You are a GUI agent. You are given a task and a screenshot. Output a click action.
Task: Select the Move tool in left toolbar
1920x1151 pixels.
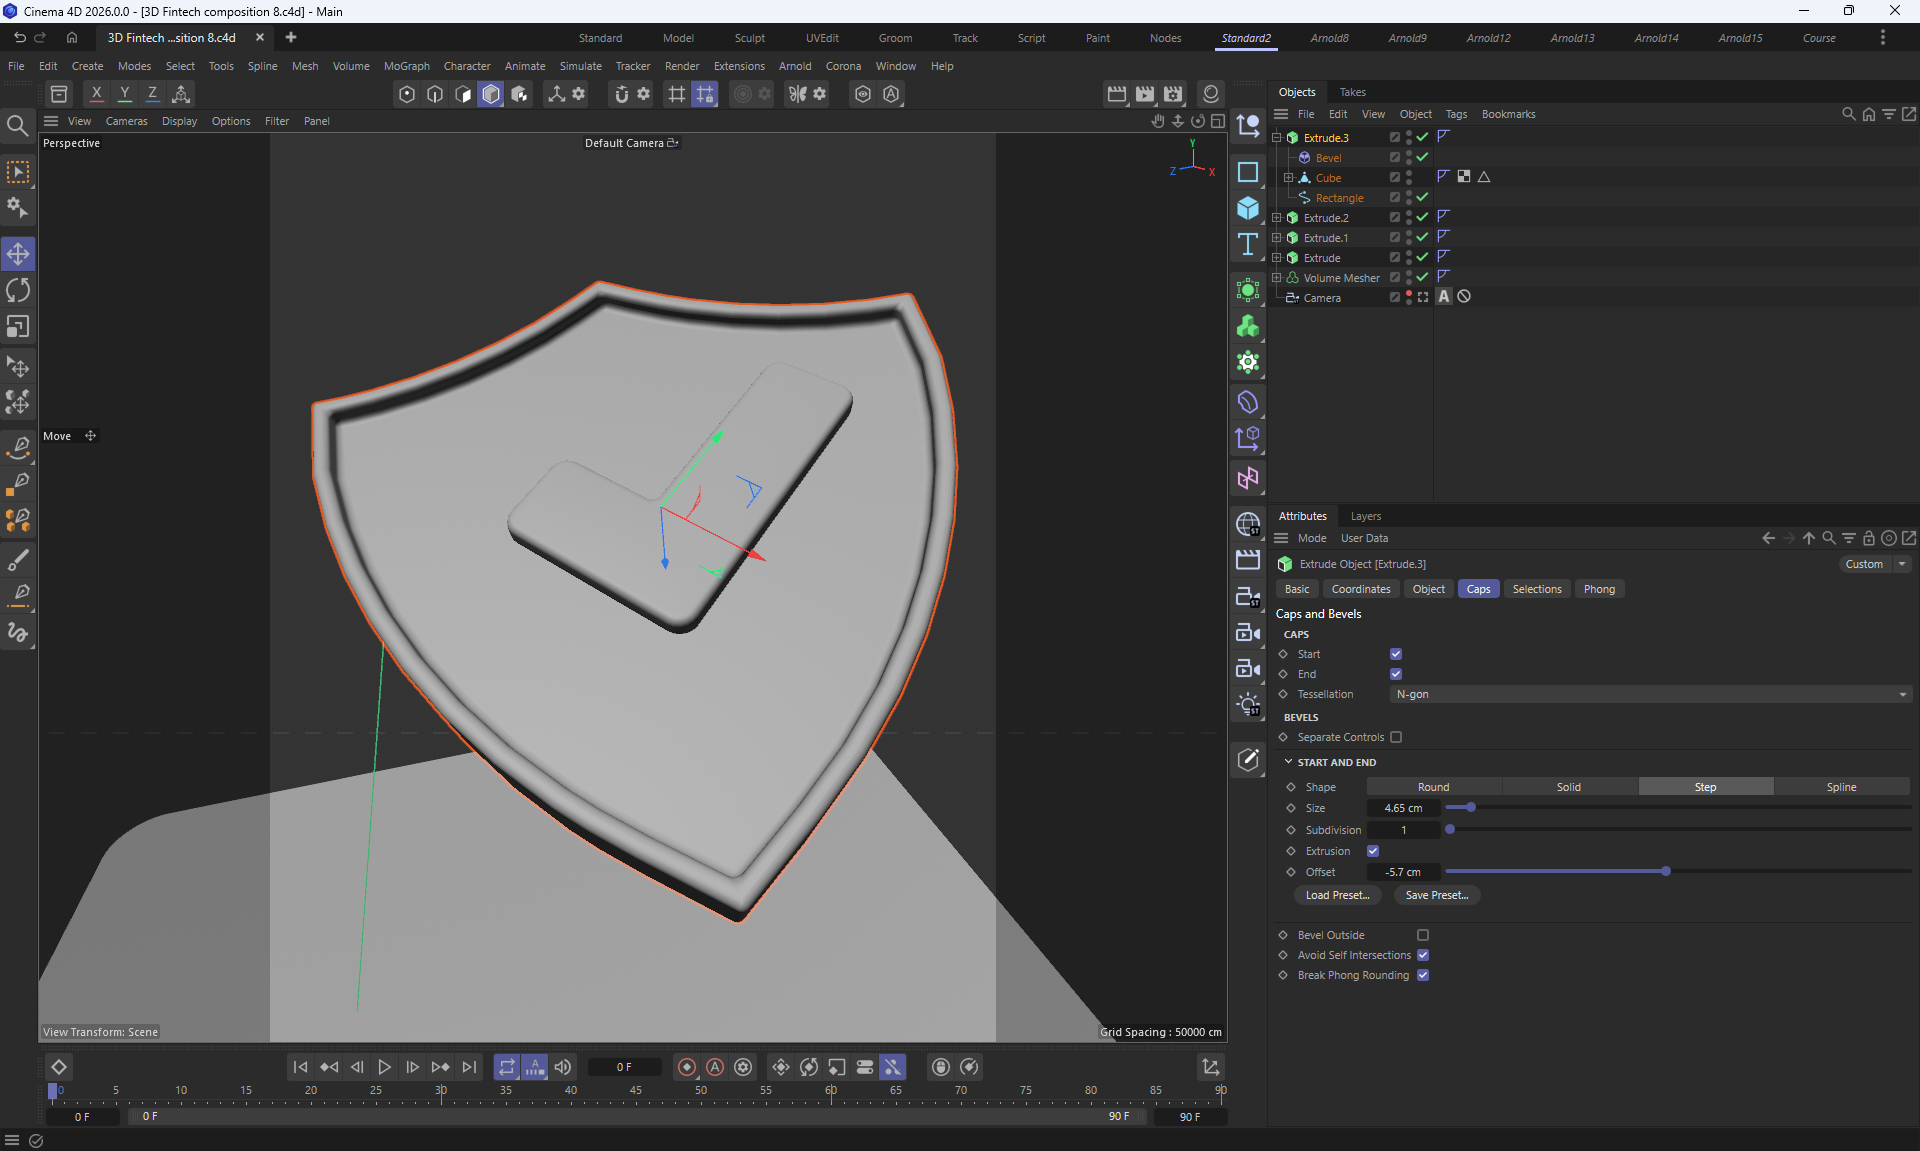click(18, 254)
